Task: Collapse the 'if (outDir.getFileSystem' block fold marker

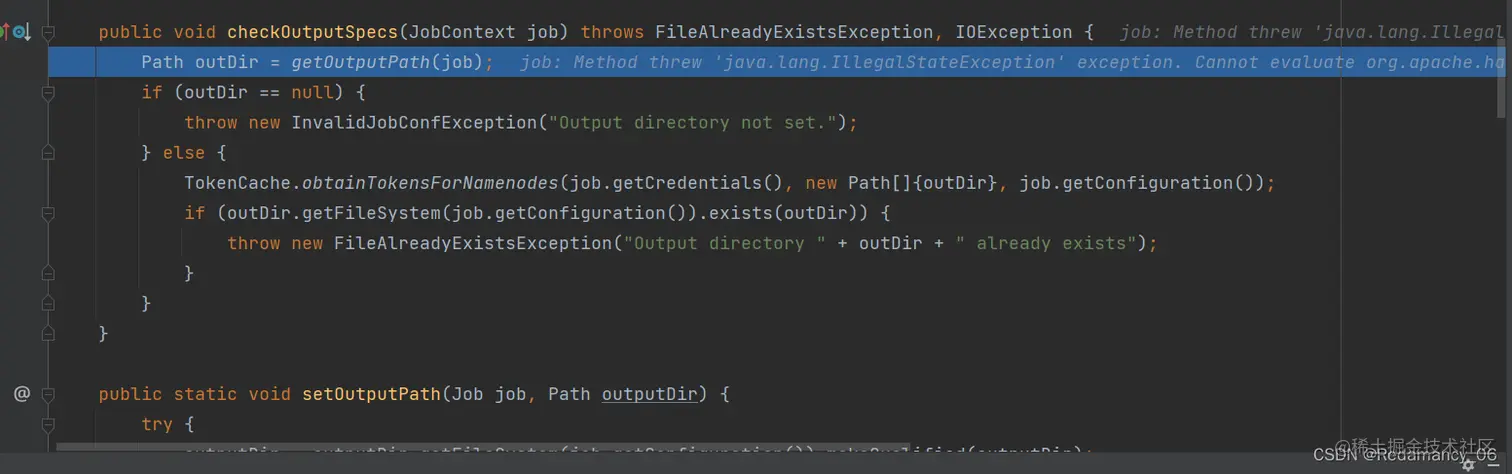Action: [48, 213]
